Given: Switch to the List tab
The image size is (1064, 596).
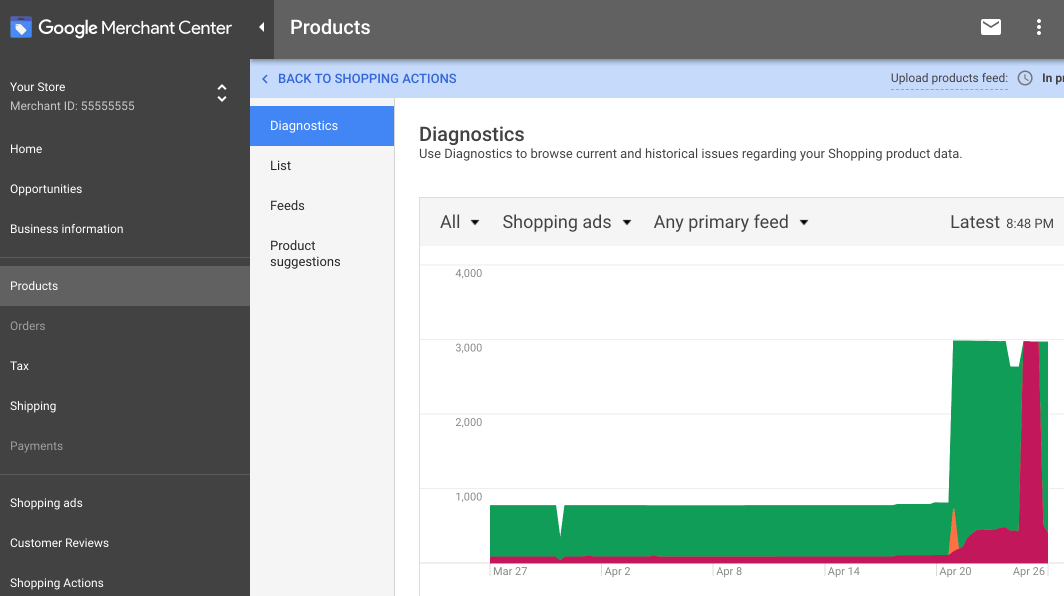Looking at the screenshot, I should click(280, 165).
